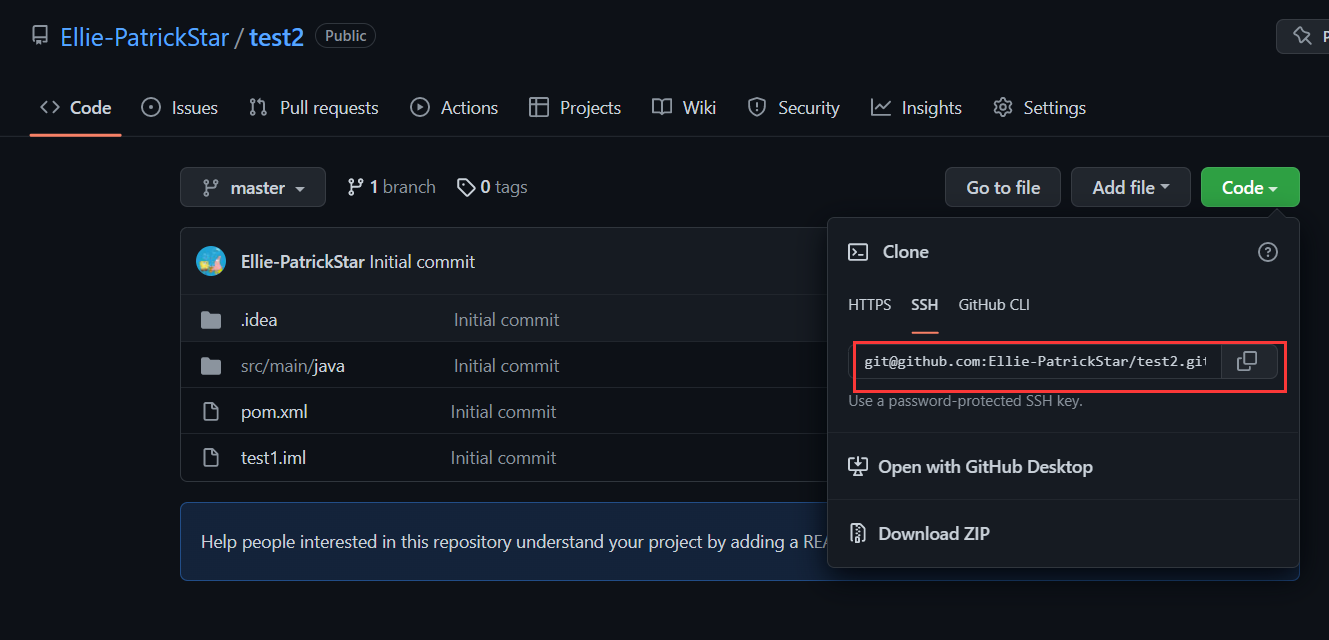Viewport: 1329px width, 640px height.
Task: Switch to the GitHub CLI clone tab
Action: (x=994, y=305)
